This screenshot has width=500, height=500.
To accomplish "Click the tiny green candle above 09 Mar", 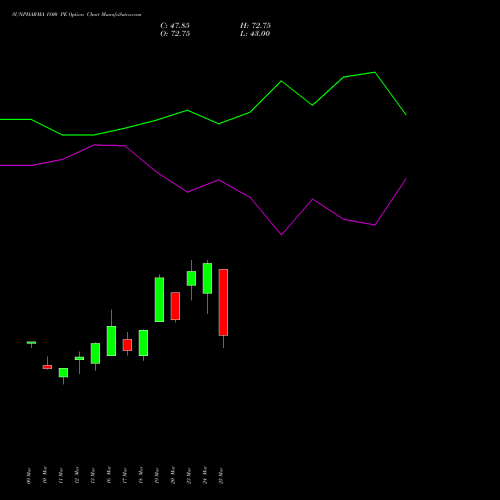I will [x=31, y=342].
